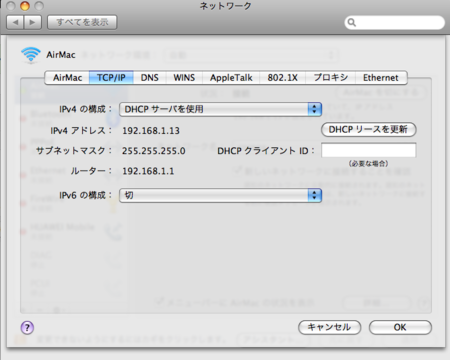Click the DHCP クライアント ID input field
Screen dimensions: 450x360
pyautogui.click(x=369, y=150)
